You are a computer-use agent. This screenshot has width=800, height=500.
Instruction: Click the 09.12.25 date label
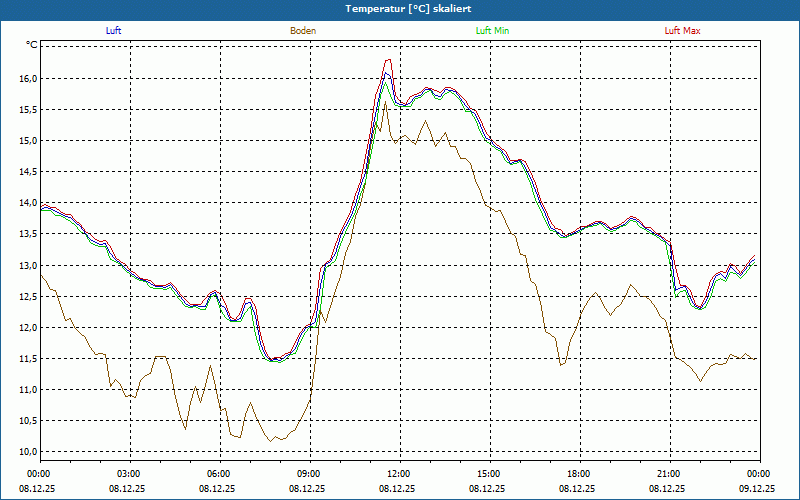tap(759, 489)
